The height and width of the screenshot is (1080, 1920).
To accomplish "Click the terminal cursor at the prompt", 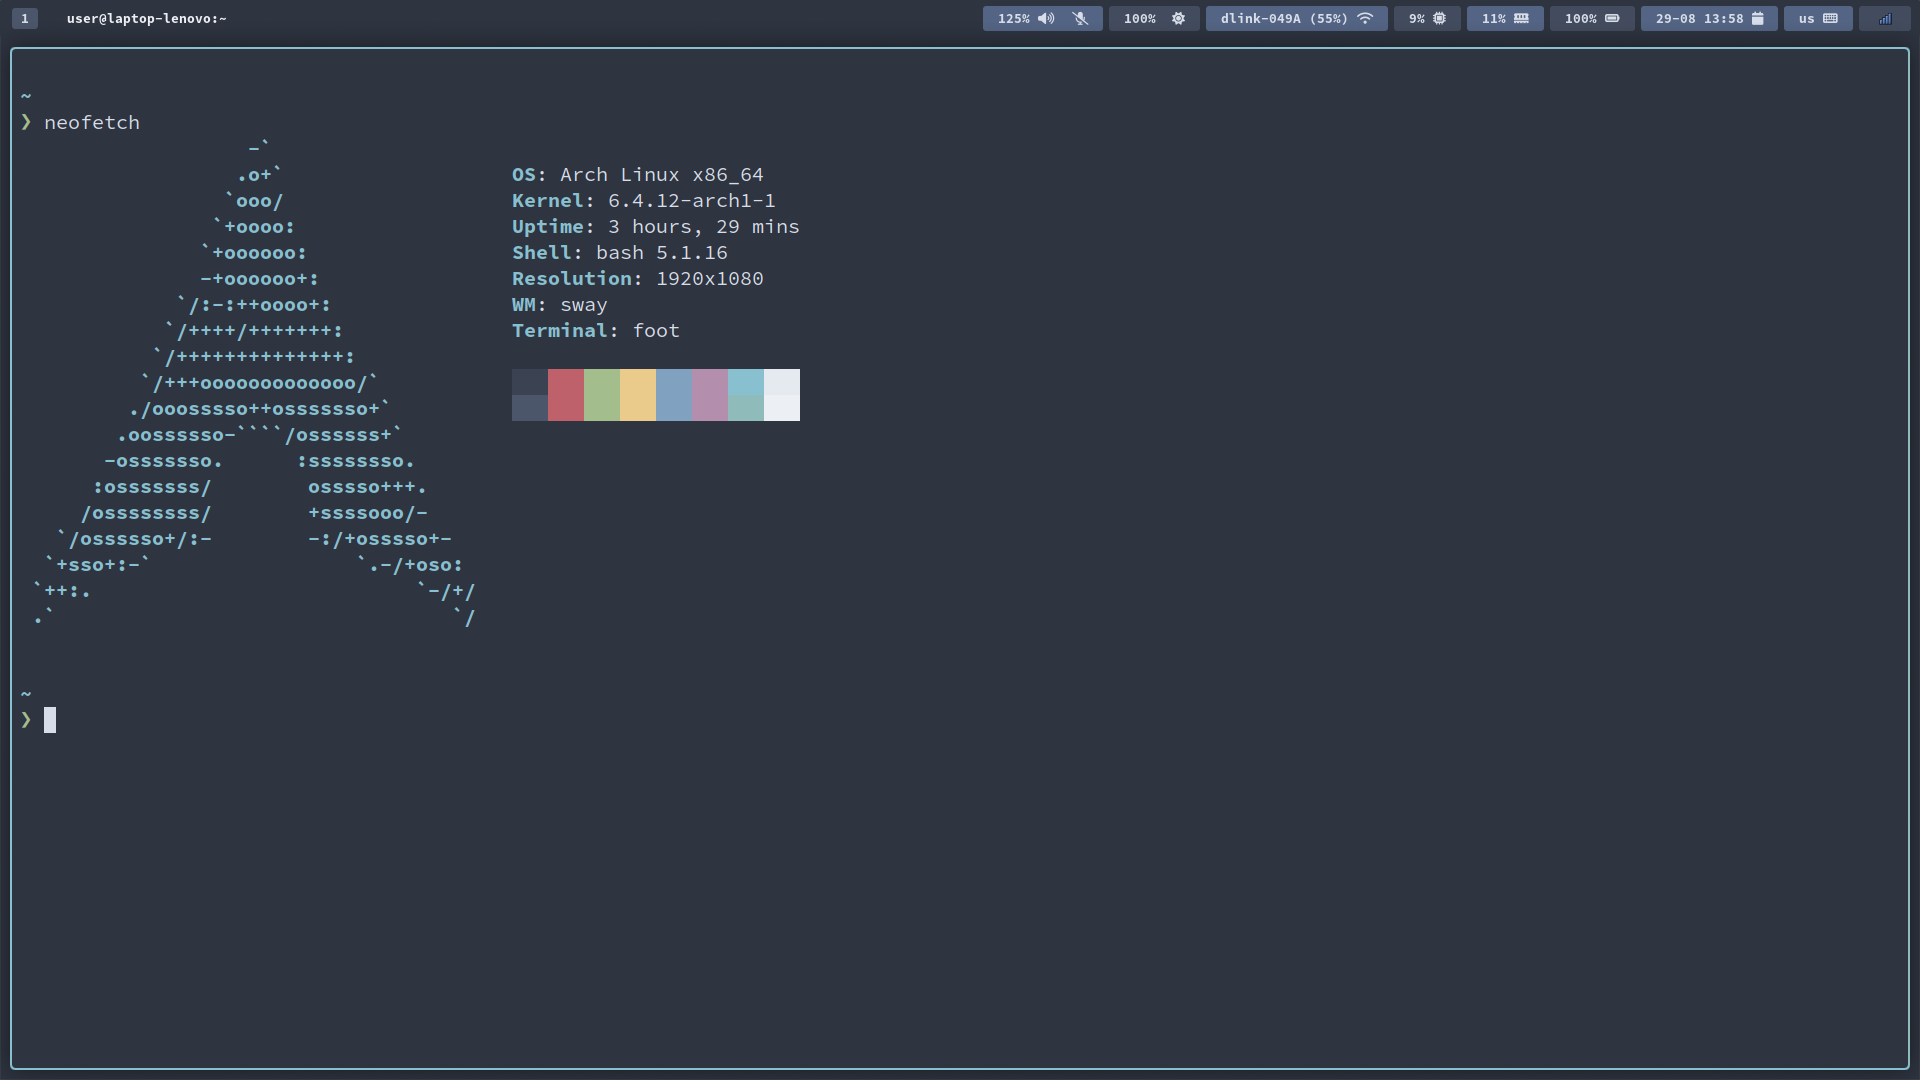I will pos(50,720).
